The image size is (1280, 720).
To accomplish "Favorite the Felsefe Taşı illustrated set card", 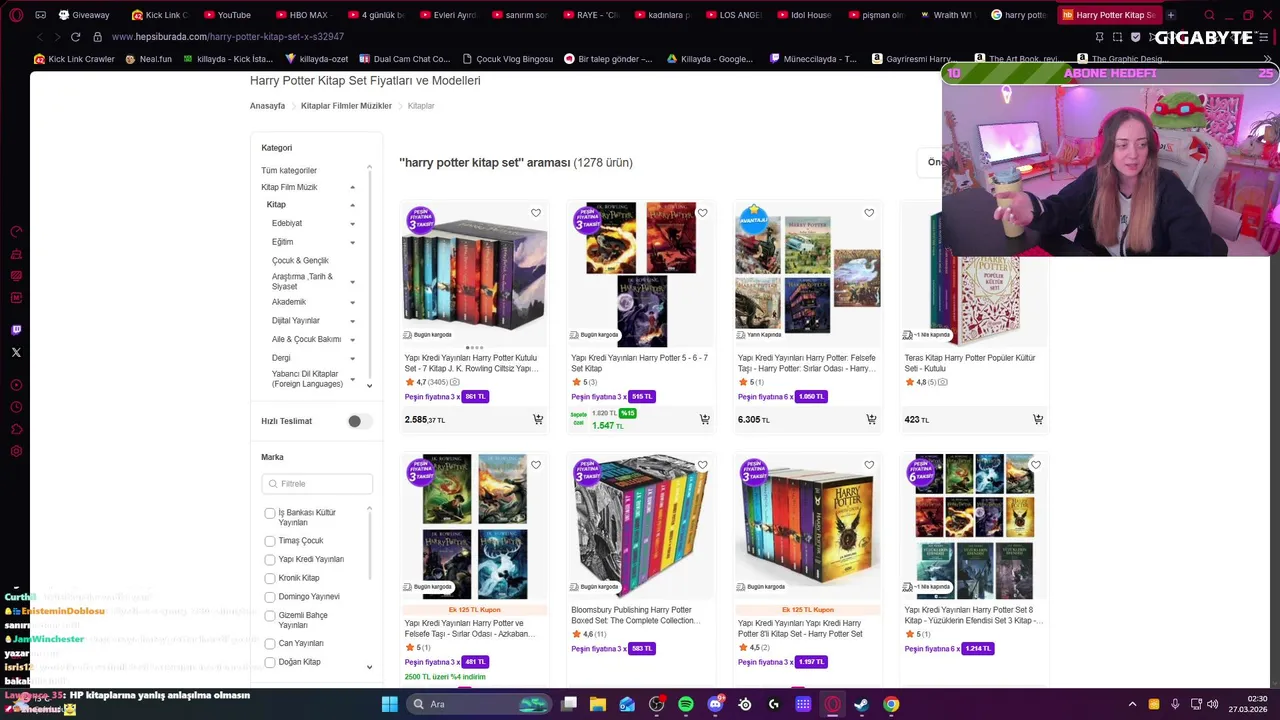I will click(869, 213).
